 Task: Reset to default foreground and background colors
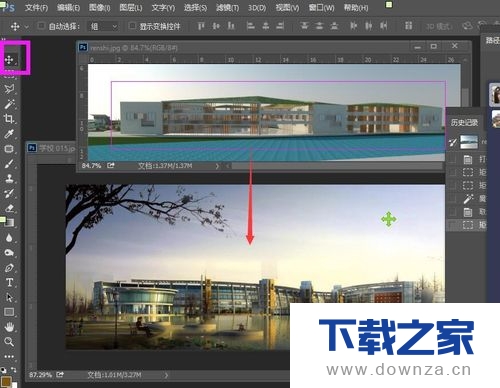(x=3, y=370)
